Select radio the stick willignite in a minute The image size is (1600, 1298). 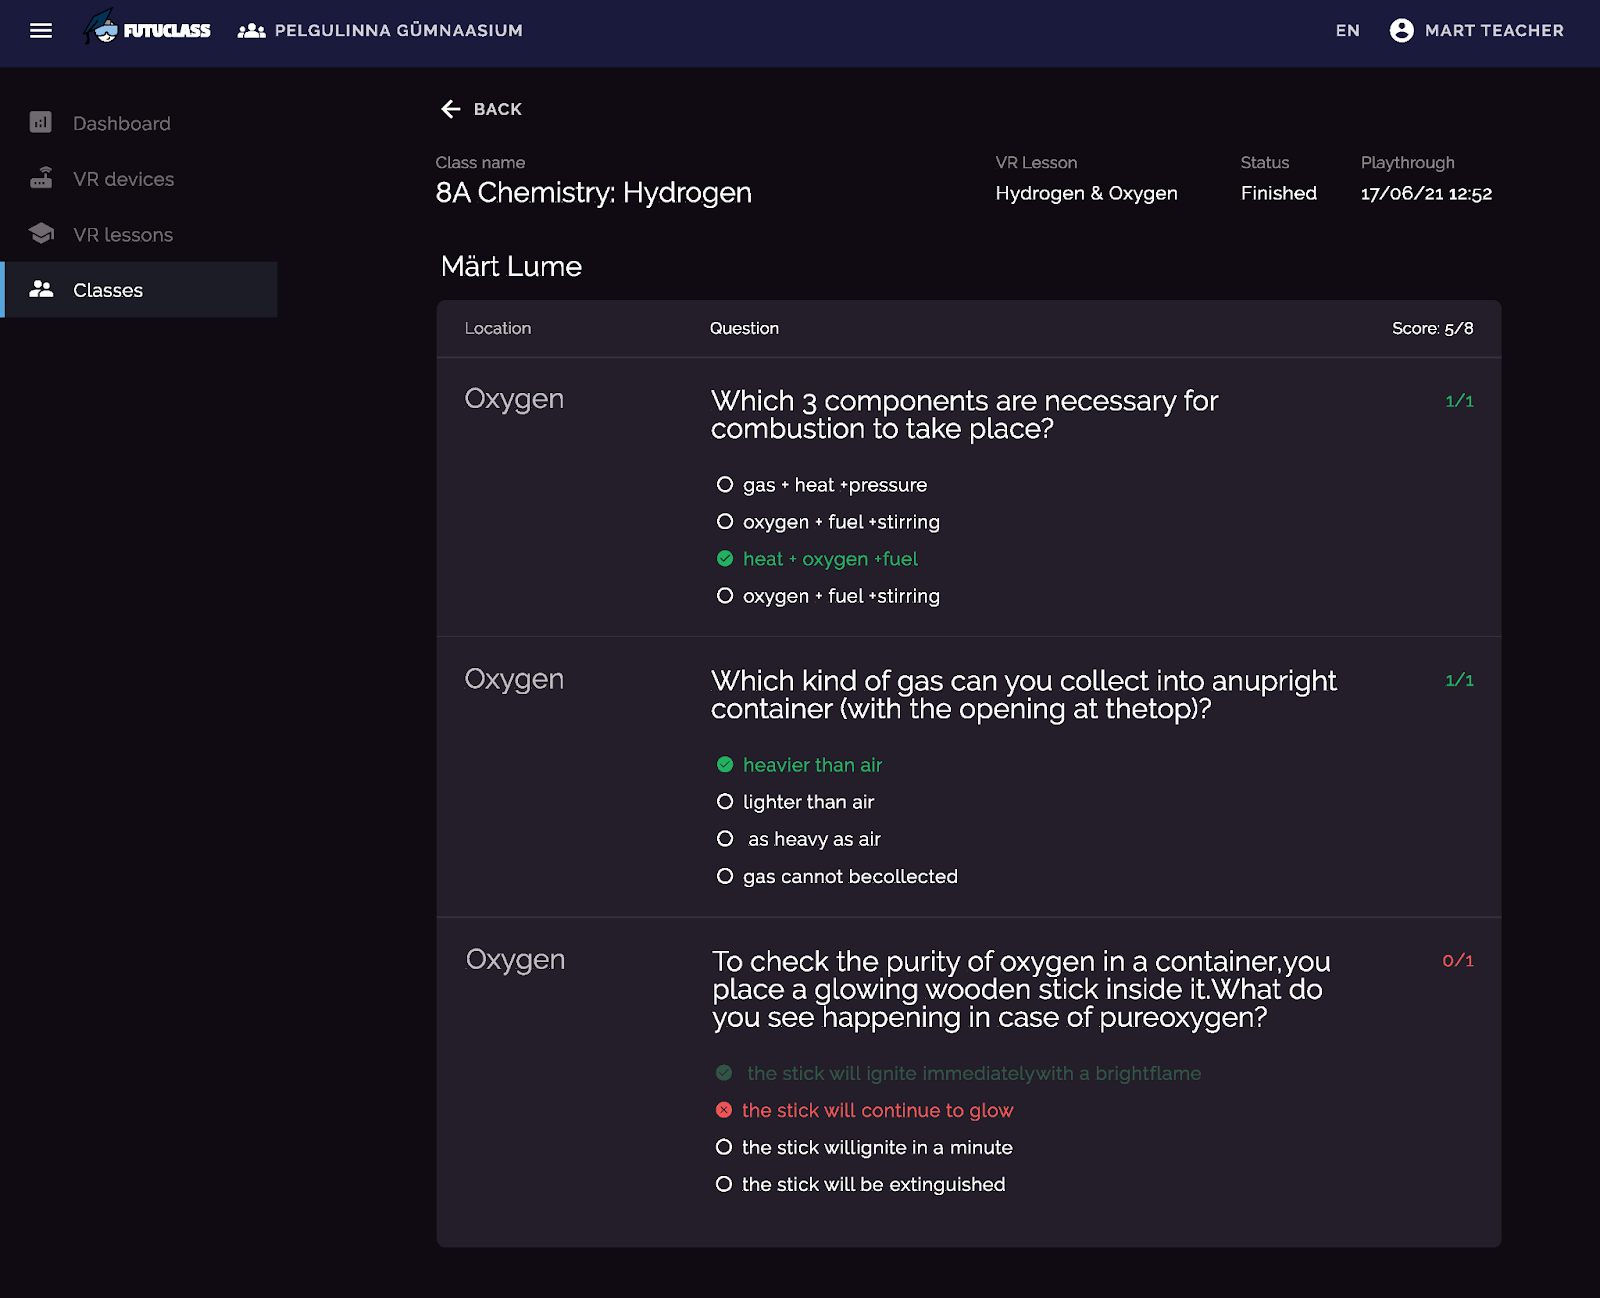pos(724,1147)
